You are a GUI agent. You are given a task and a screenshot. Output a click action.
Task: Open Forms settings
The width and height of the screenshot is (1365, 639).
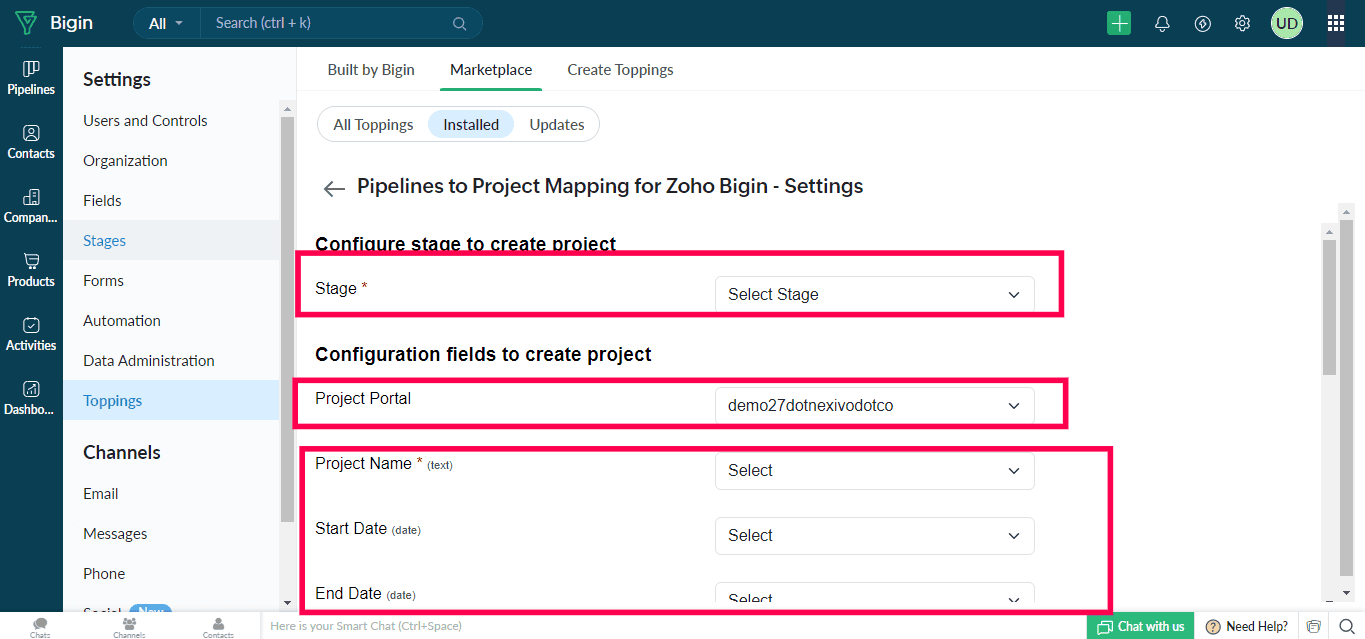coord(171,280)
